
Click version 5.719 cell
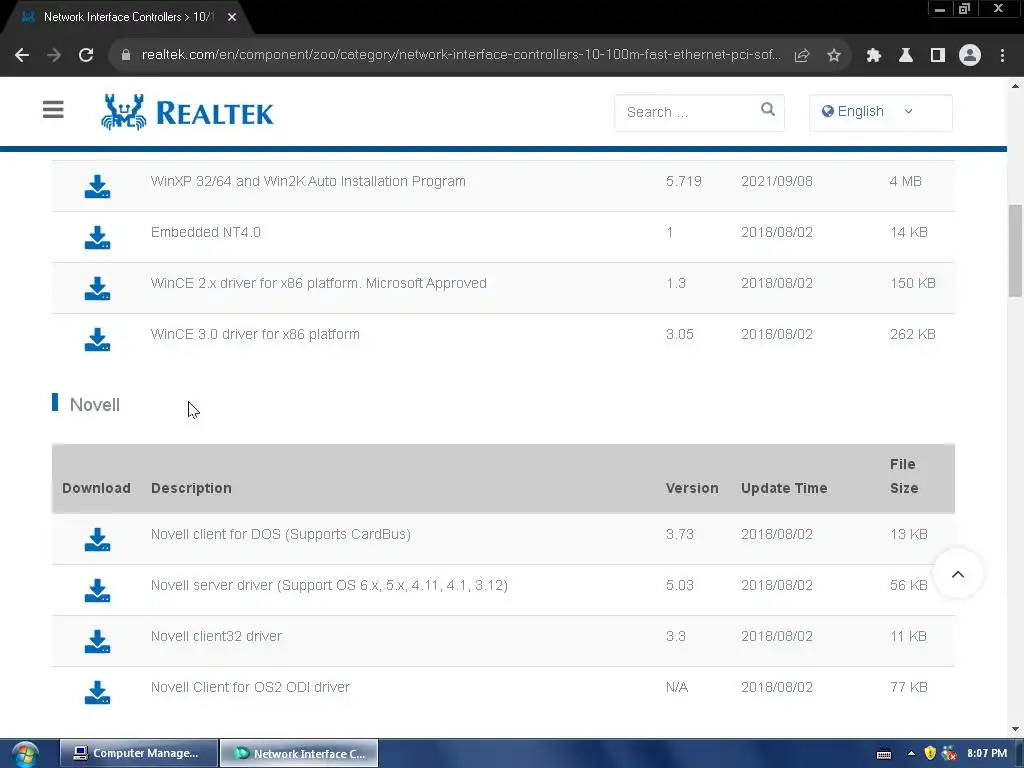pos(684,182)
